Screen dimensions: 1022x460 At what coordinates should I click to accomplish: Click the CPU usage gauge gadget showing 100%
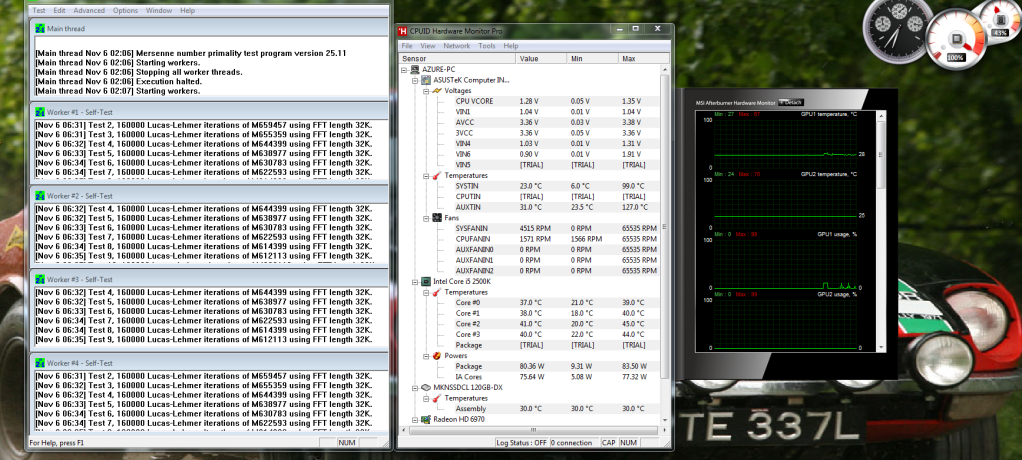[x=956, y=37]
